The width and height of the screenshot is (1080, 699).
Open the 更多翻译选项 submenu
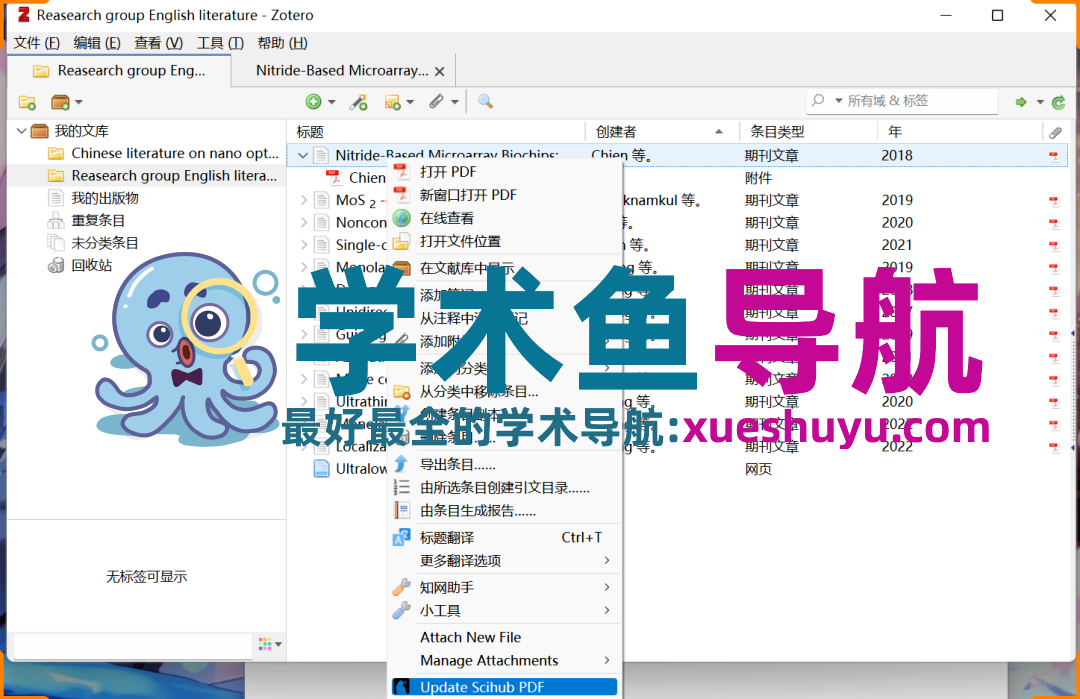(505, 561)
